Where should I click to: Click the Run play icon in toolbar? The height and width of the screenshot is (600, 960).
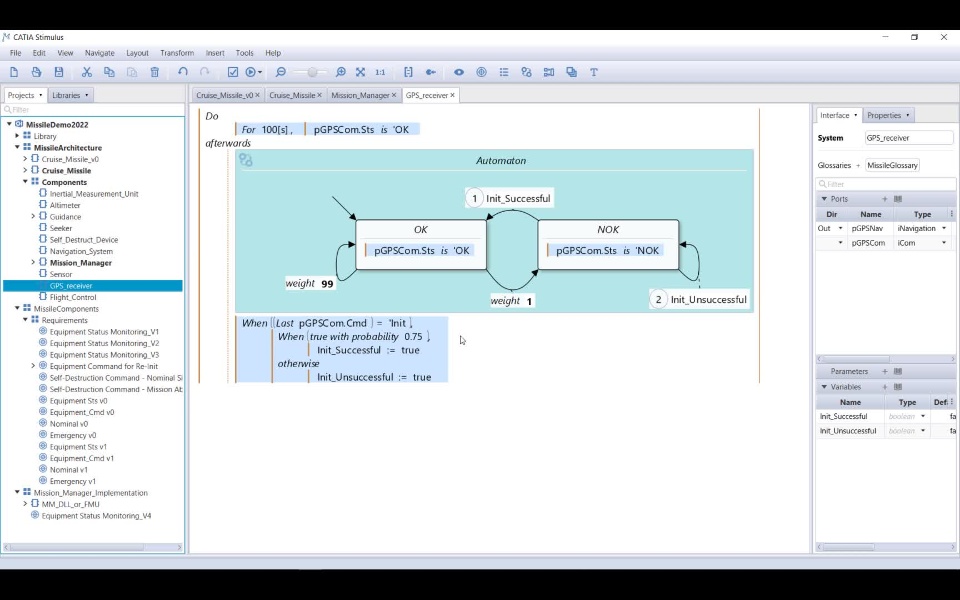point(250,72)
